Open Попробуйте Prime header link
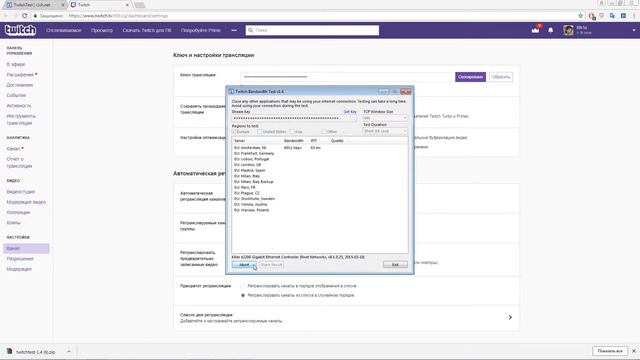The width and height of the screenshot is (640, 360). 201,30
